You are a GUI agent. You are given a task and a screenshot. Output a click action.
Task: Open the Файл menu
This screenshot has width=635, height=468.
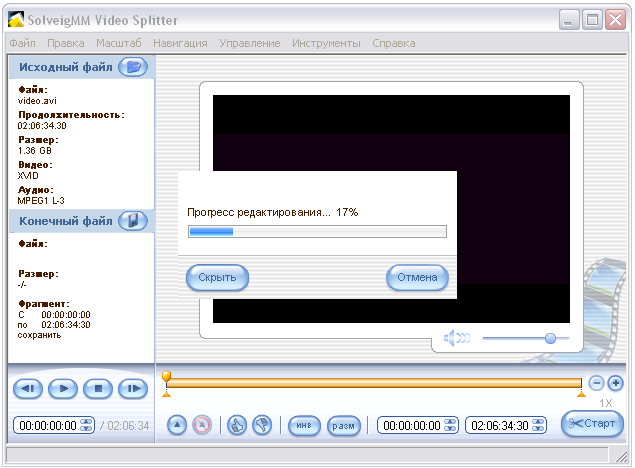[22, 43]
